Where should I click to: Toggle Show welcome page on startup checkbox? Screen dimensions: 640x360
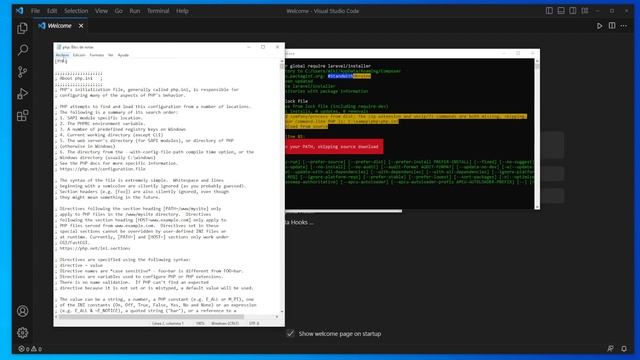pyautogui.click(x=290, y=333)
